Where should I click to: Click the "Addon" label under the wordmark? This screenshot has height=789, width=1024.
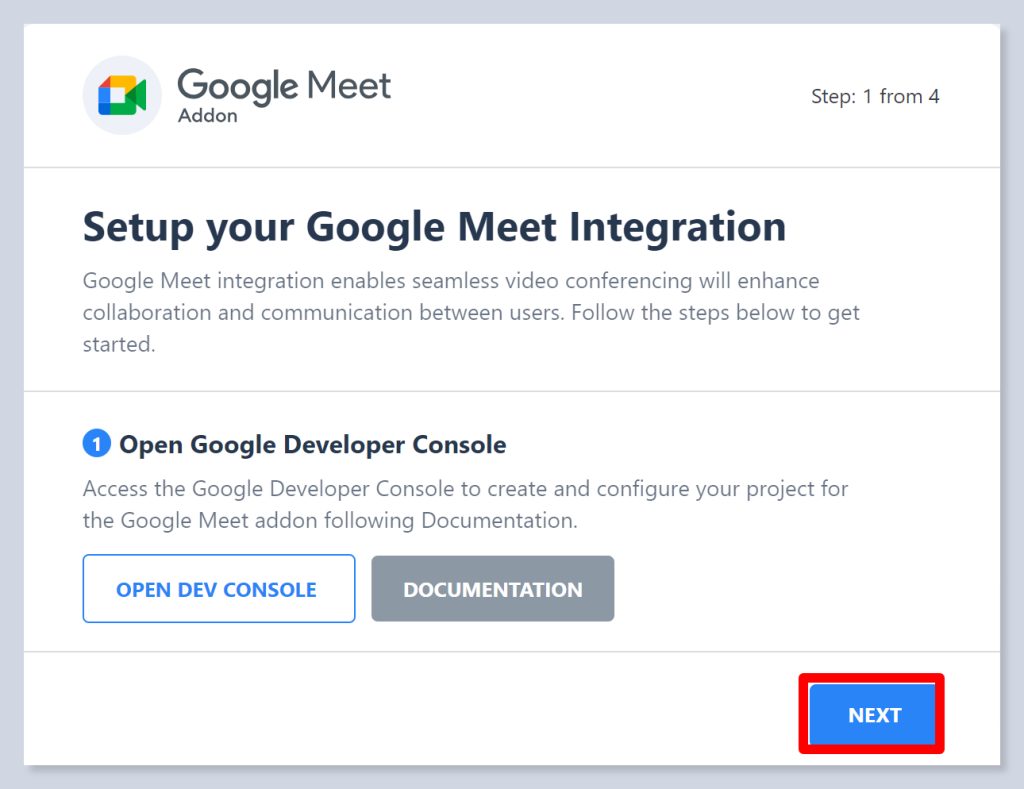207,116
